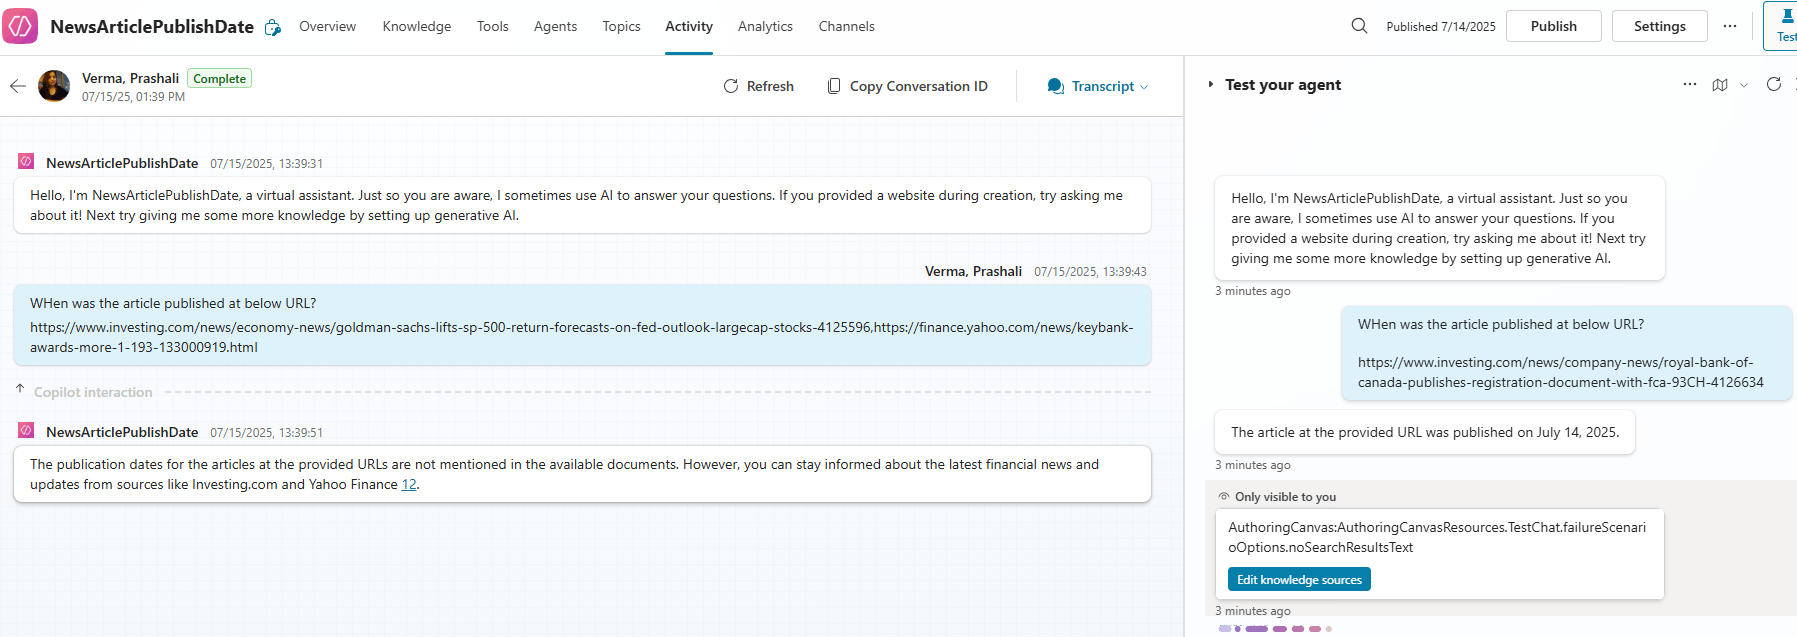1797x637 pixels.
Task: Open the Transcript dropdown chevron
Action: click(1144, 87)
